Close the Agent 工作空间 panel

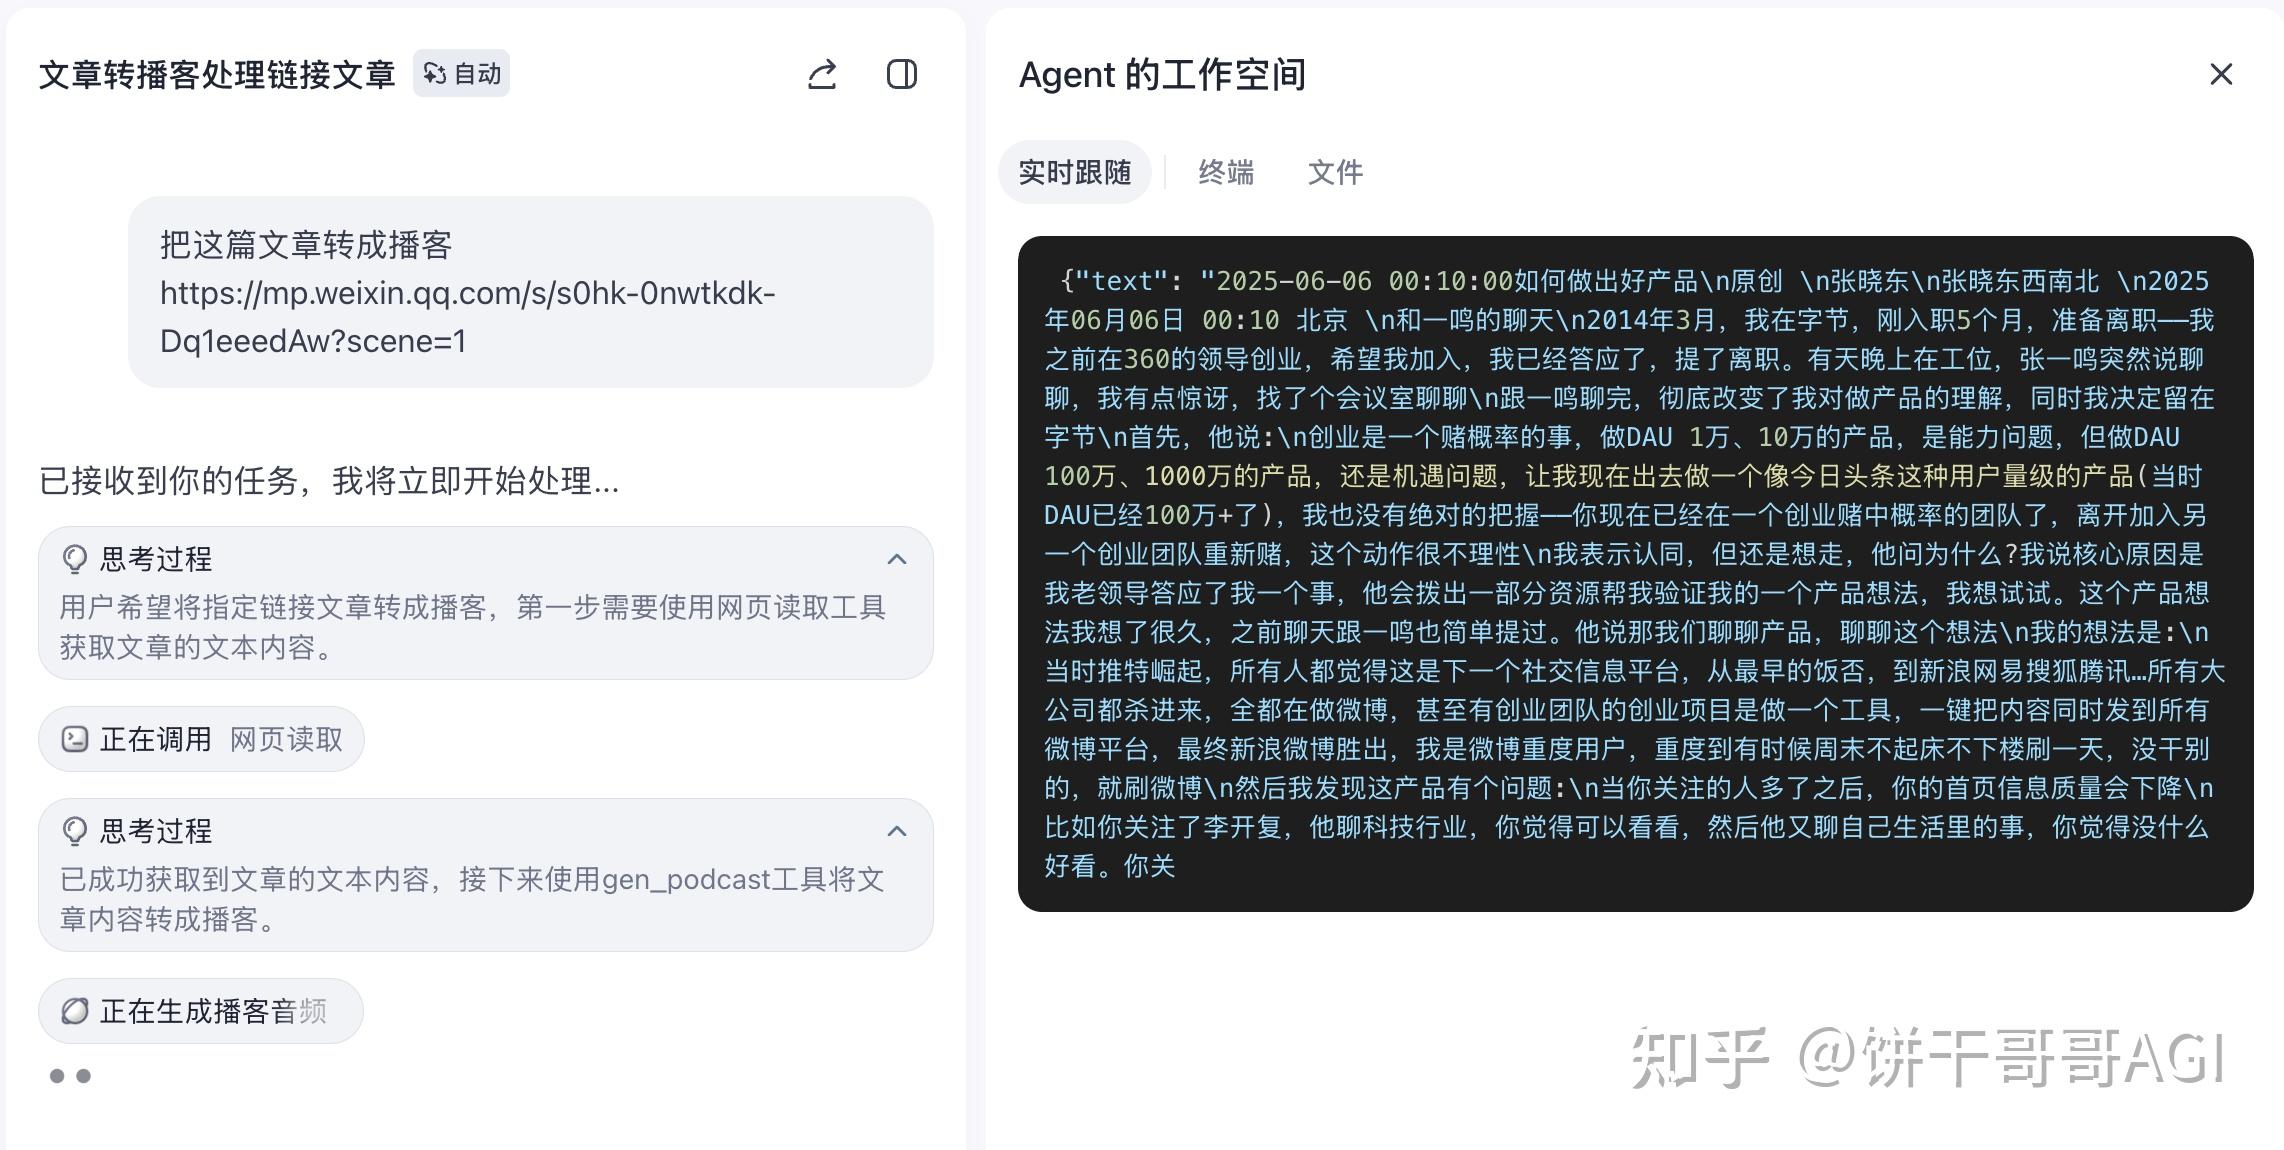point(2221,74)
